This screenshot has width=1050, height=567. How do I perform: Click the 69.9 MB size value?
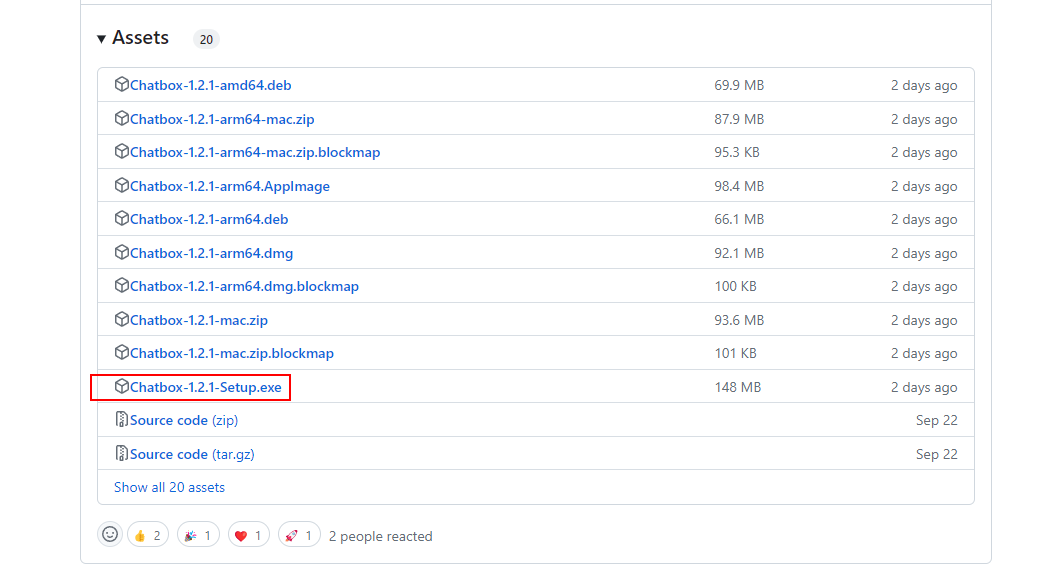739,85
